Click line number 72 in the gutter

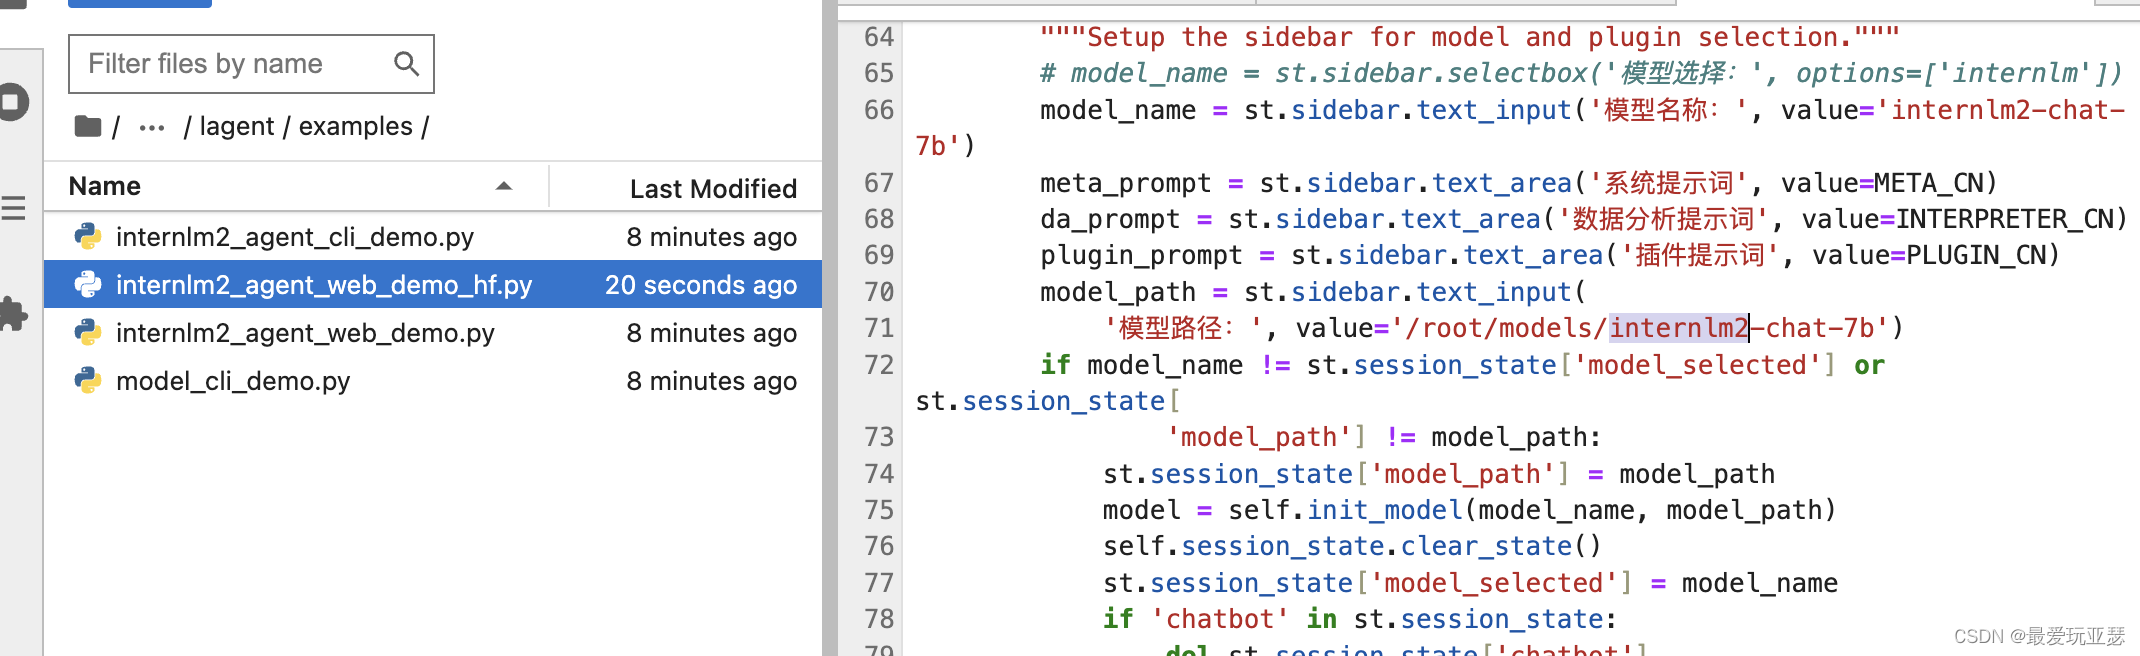878,365
